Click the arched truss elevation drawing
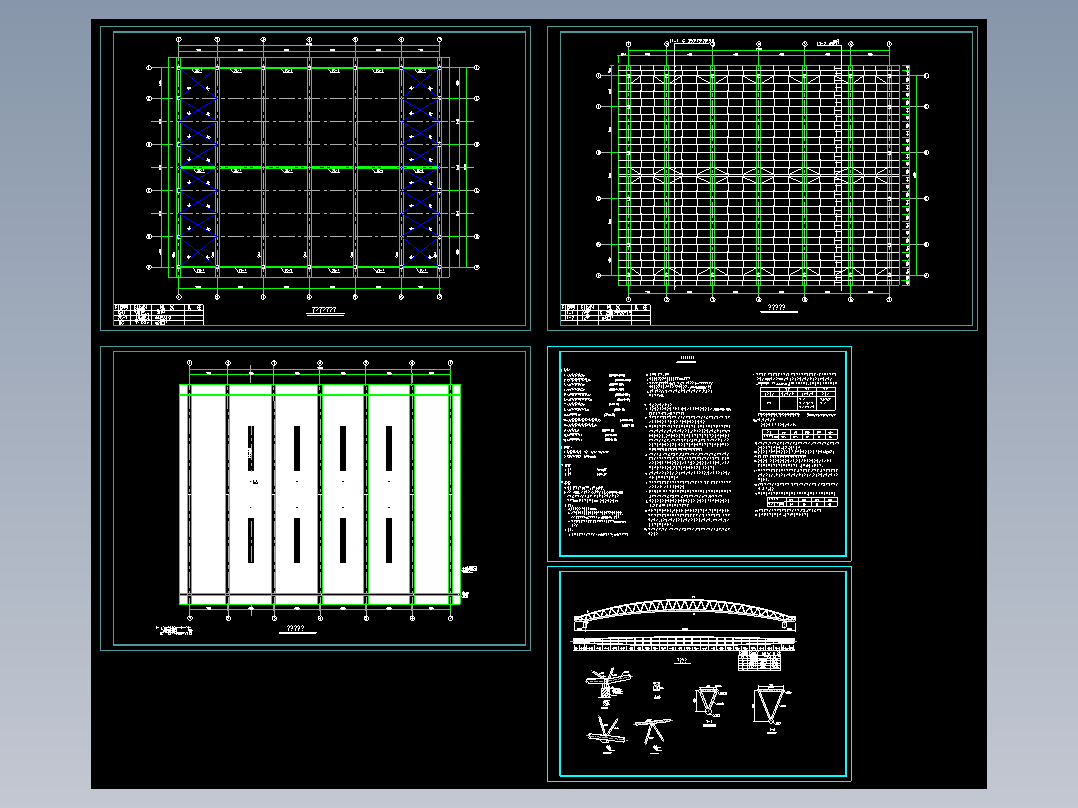Screen dimensions: 1078x808 click(685, 614)
